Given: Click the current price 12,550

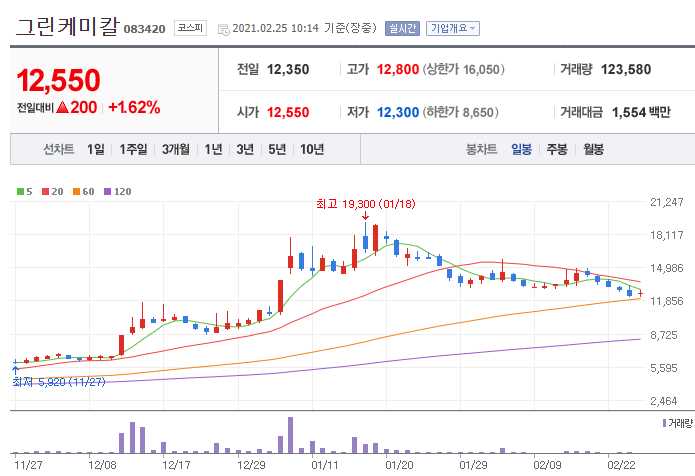Looking at the screenshot, I should click(x=59, y=80).
